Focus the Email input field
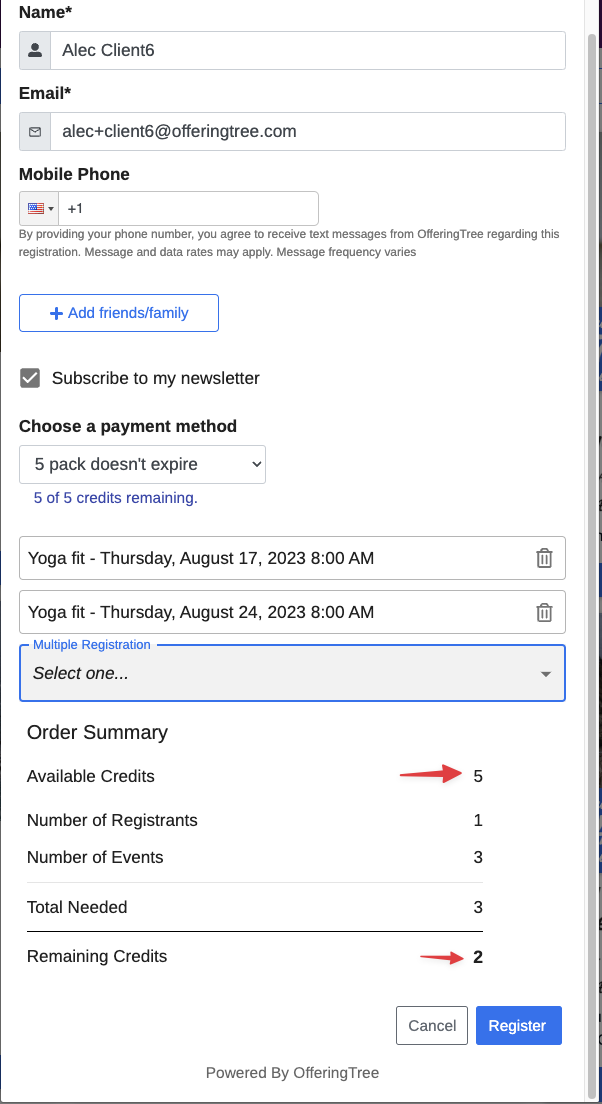Viewport: 602px width, 1104px height. [x=308, y=132]
